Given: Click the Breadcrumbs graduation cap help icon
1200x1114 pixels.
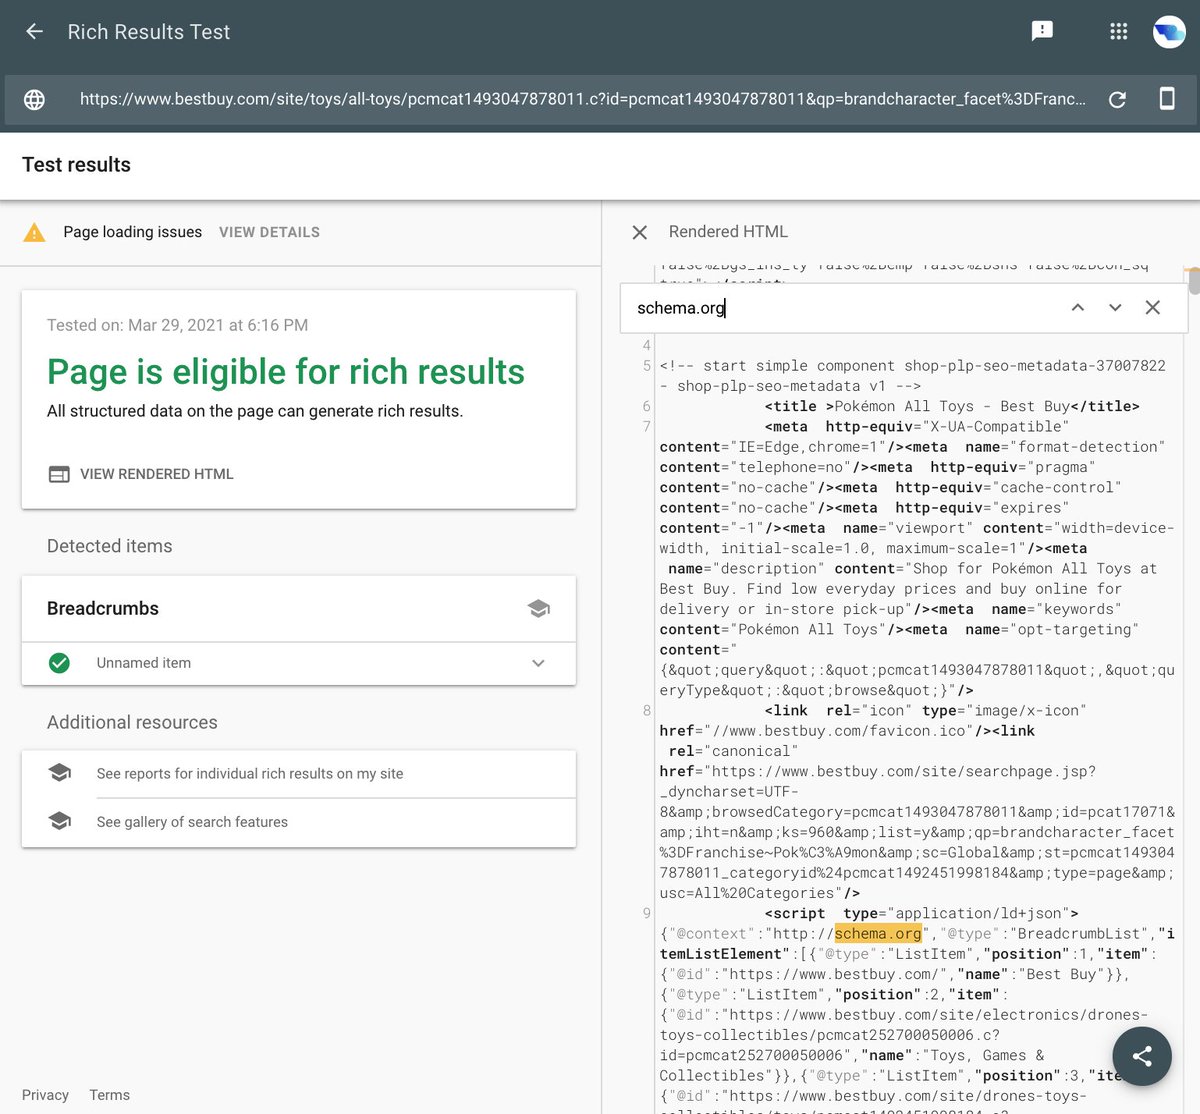Looking at the screenshot, I should point(539,608).
